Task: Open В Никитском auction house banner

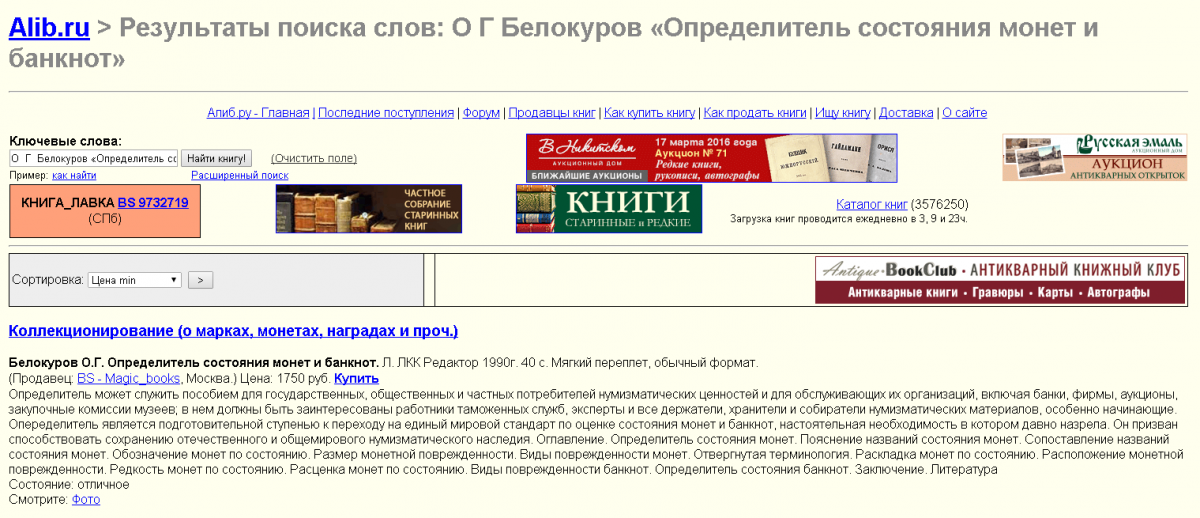Action: (x=712, y=158)
